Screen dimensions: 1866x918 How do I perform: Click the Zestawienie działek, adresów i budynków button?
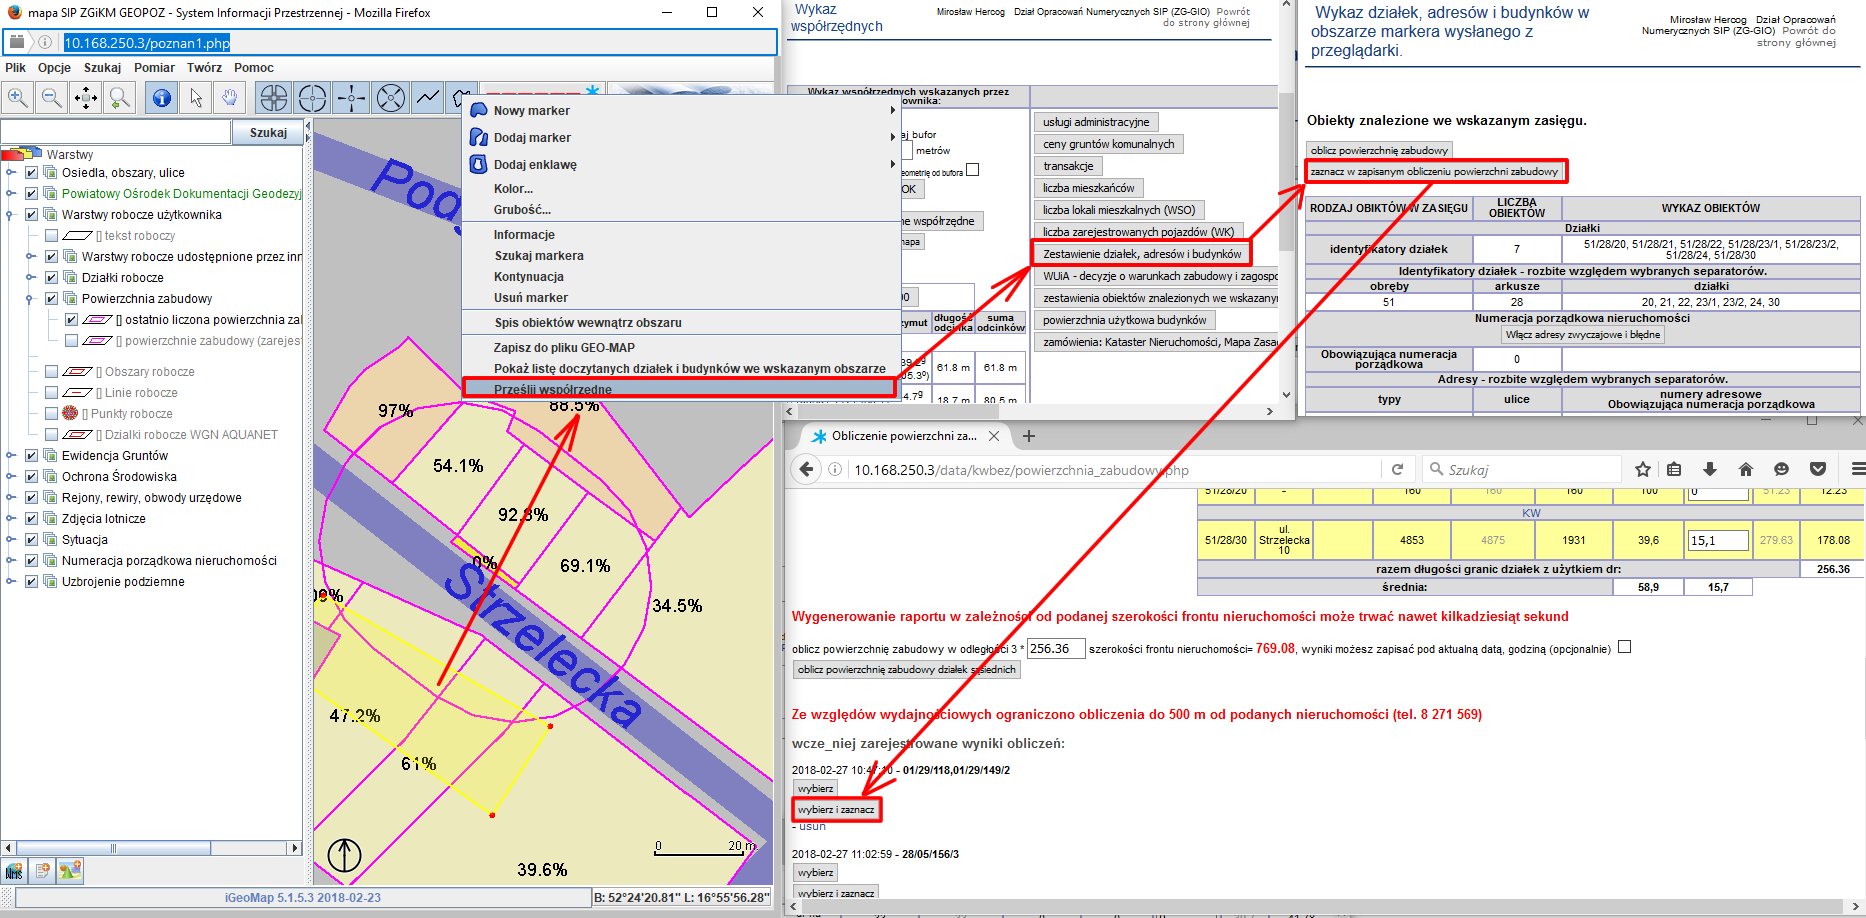tap(1141, 254)
